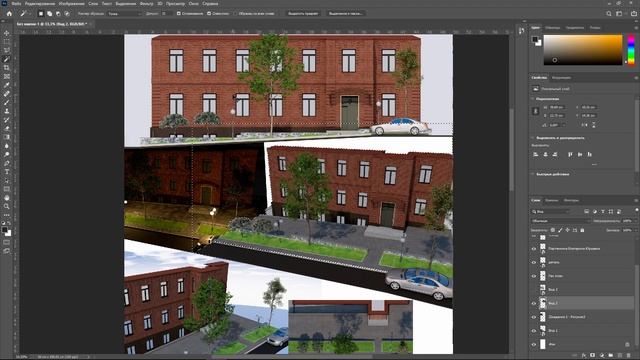The image size is (640, 360).
Task: Select the Crop tool
Action: click(x=7, y=68)
